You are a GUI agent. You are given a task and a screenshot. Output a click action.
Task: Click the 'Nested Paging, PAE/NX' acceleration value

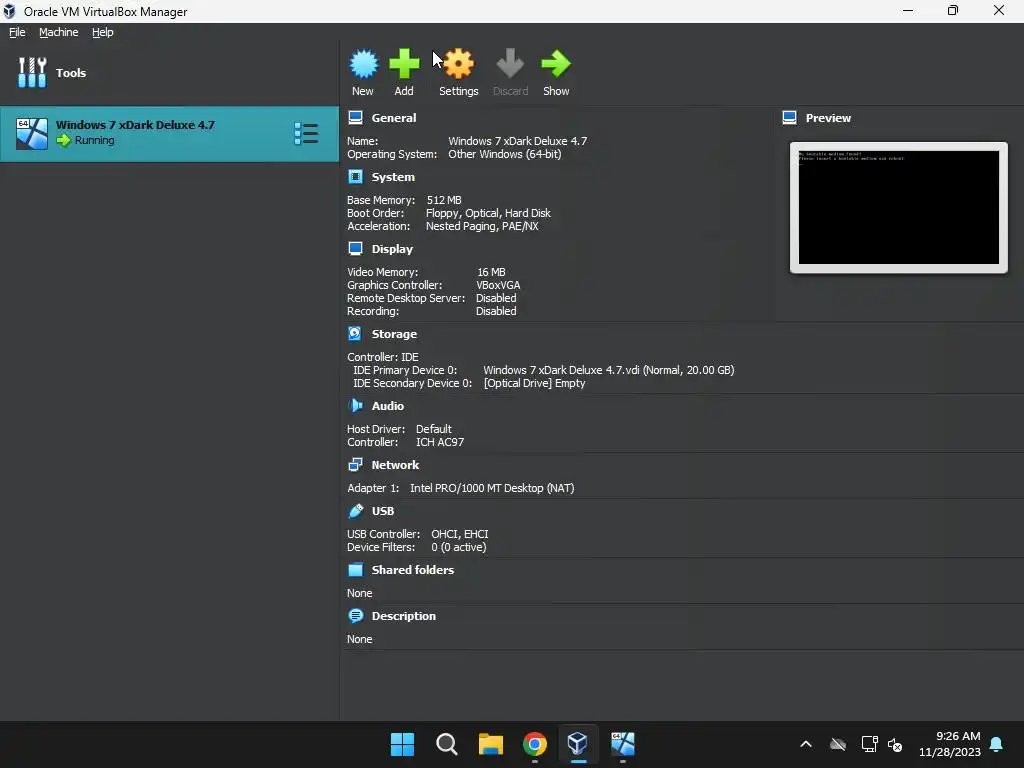coord(483,226)
